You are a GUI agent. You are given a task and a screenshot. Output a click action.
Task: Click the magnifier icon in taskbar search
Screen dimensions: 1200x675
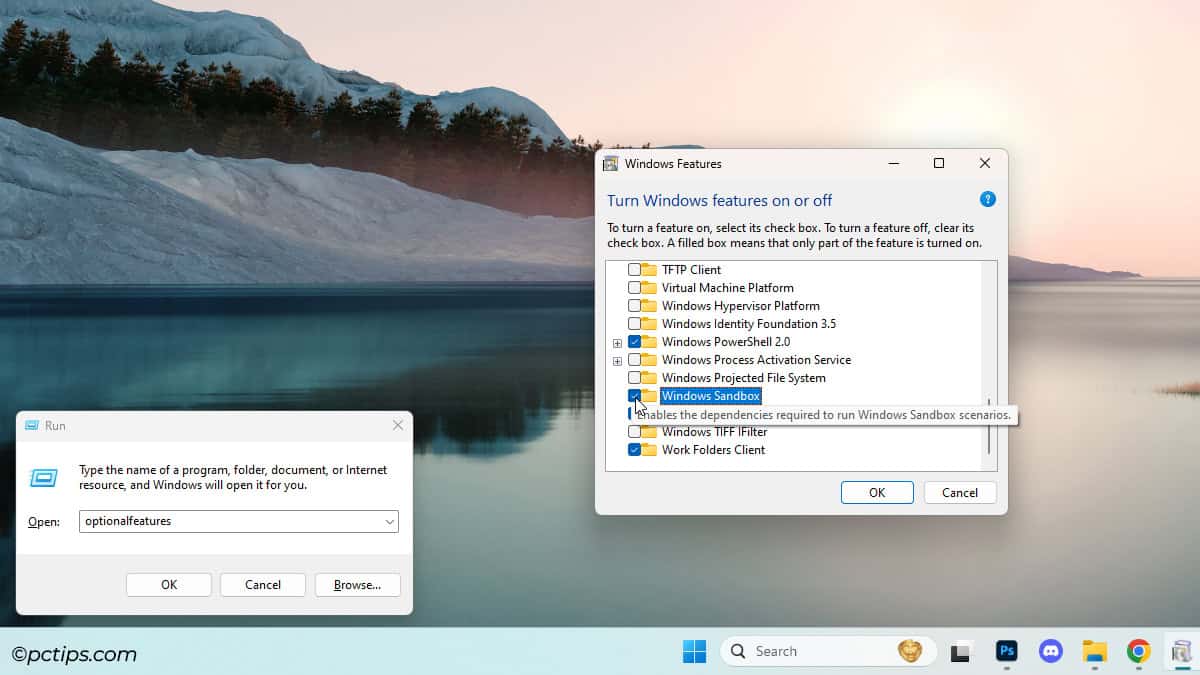click(738, 652)
